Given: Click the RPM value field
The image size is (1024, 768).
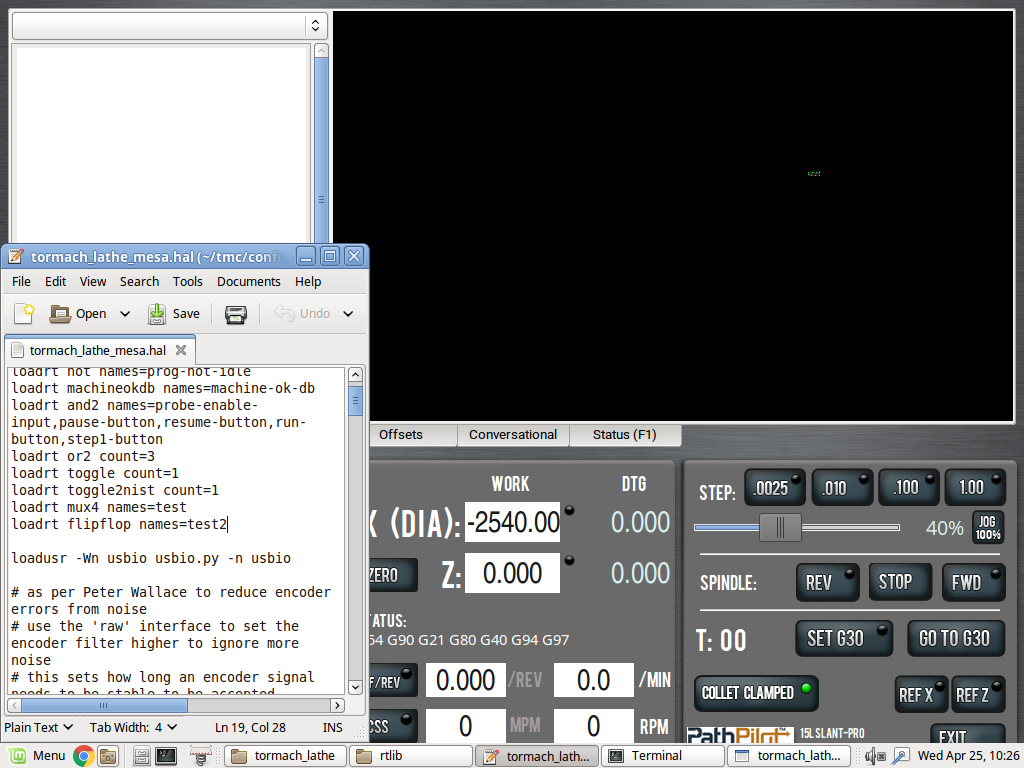Looking at the screenshot, I should [x=594, y=726].
